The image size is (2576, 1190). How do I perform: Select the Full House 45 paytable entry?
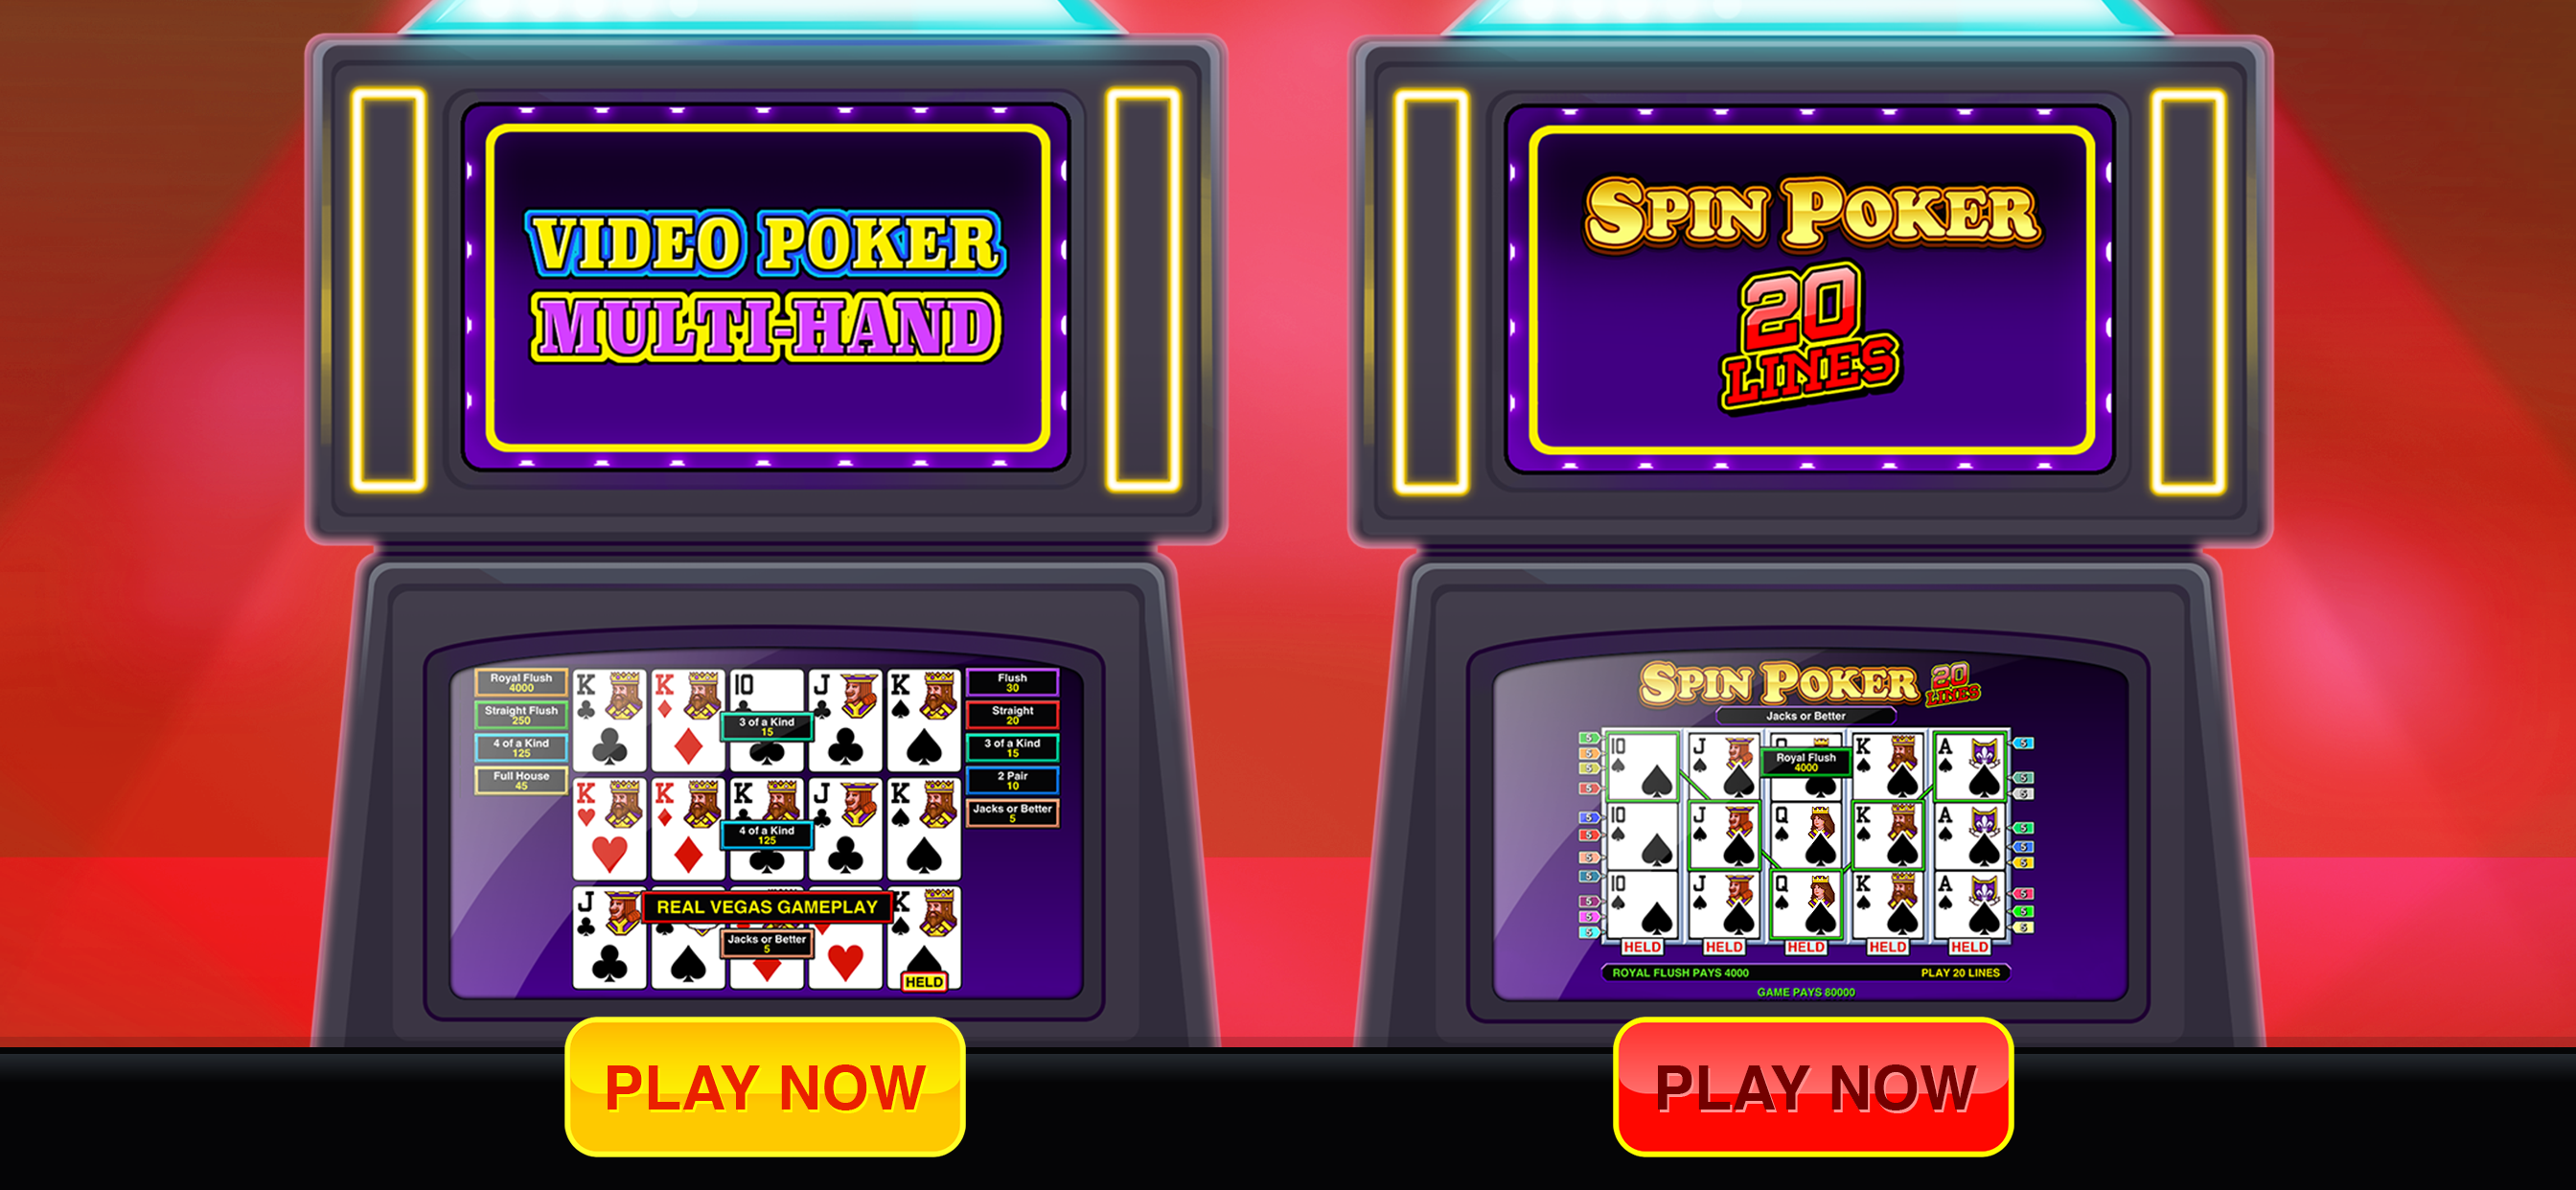[x=521, y=780]
